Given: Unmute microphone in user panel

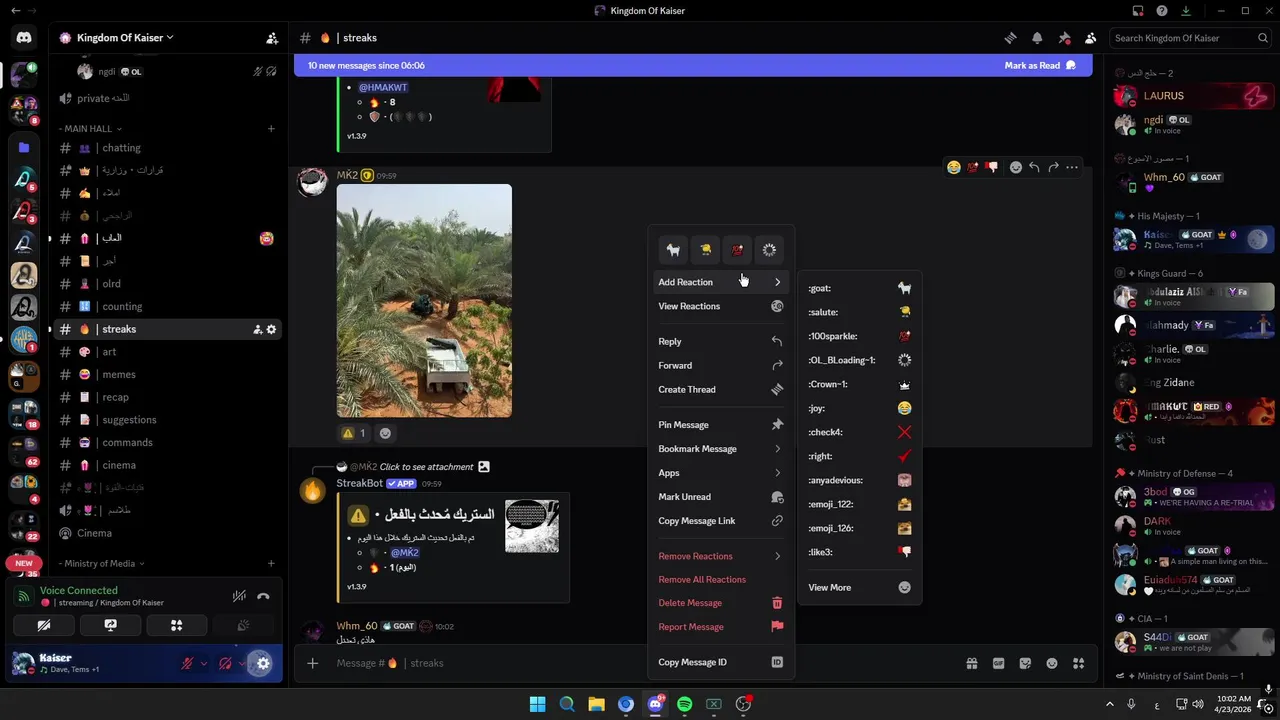Looking at the screenshot, I should pos(187,663).
